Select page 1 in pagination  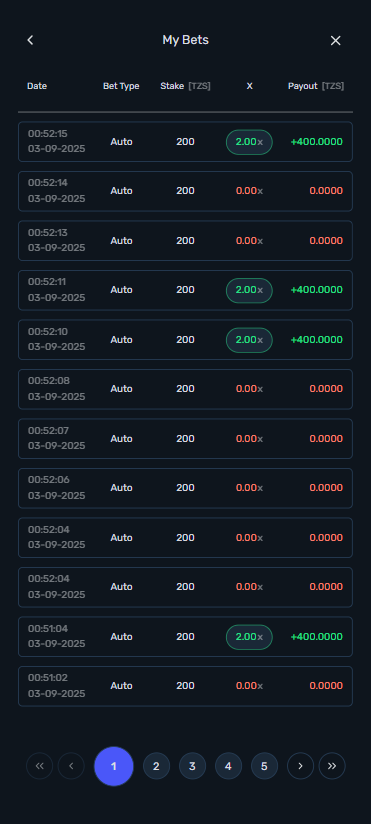click(114, 766)
